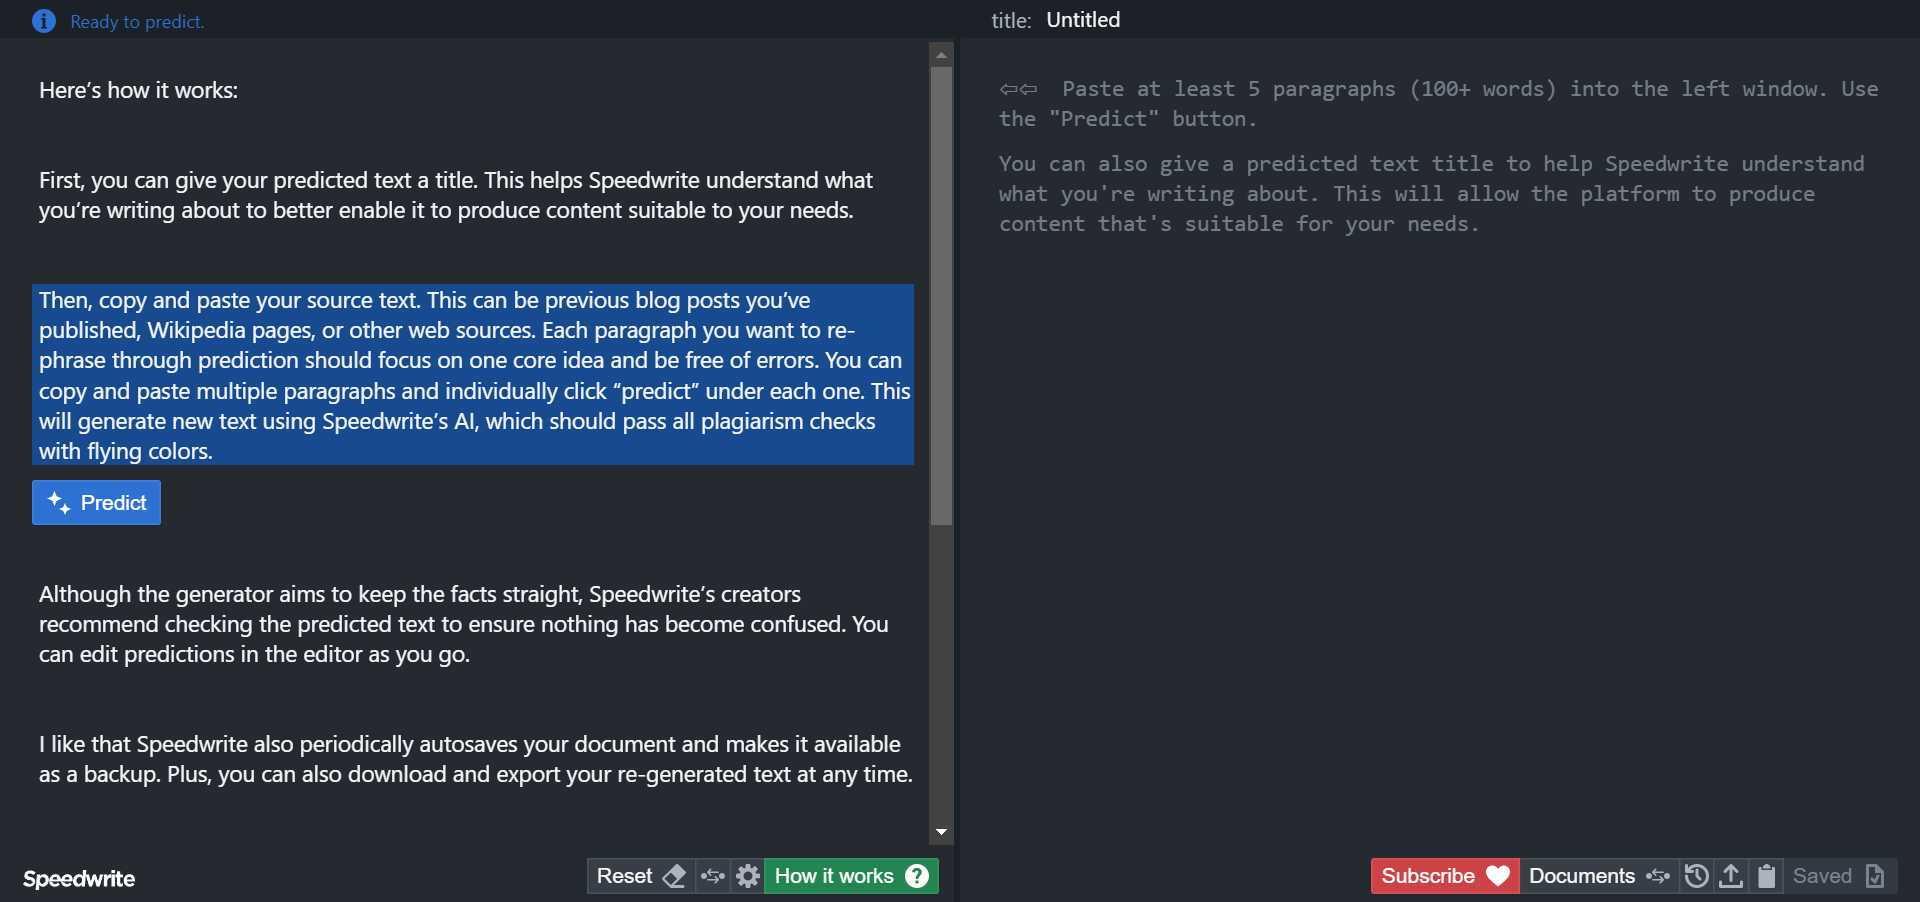Copy text using the clipboard icon
This screenshot has width=1920, height=902.
[1767, 877]
